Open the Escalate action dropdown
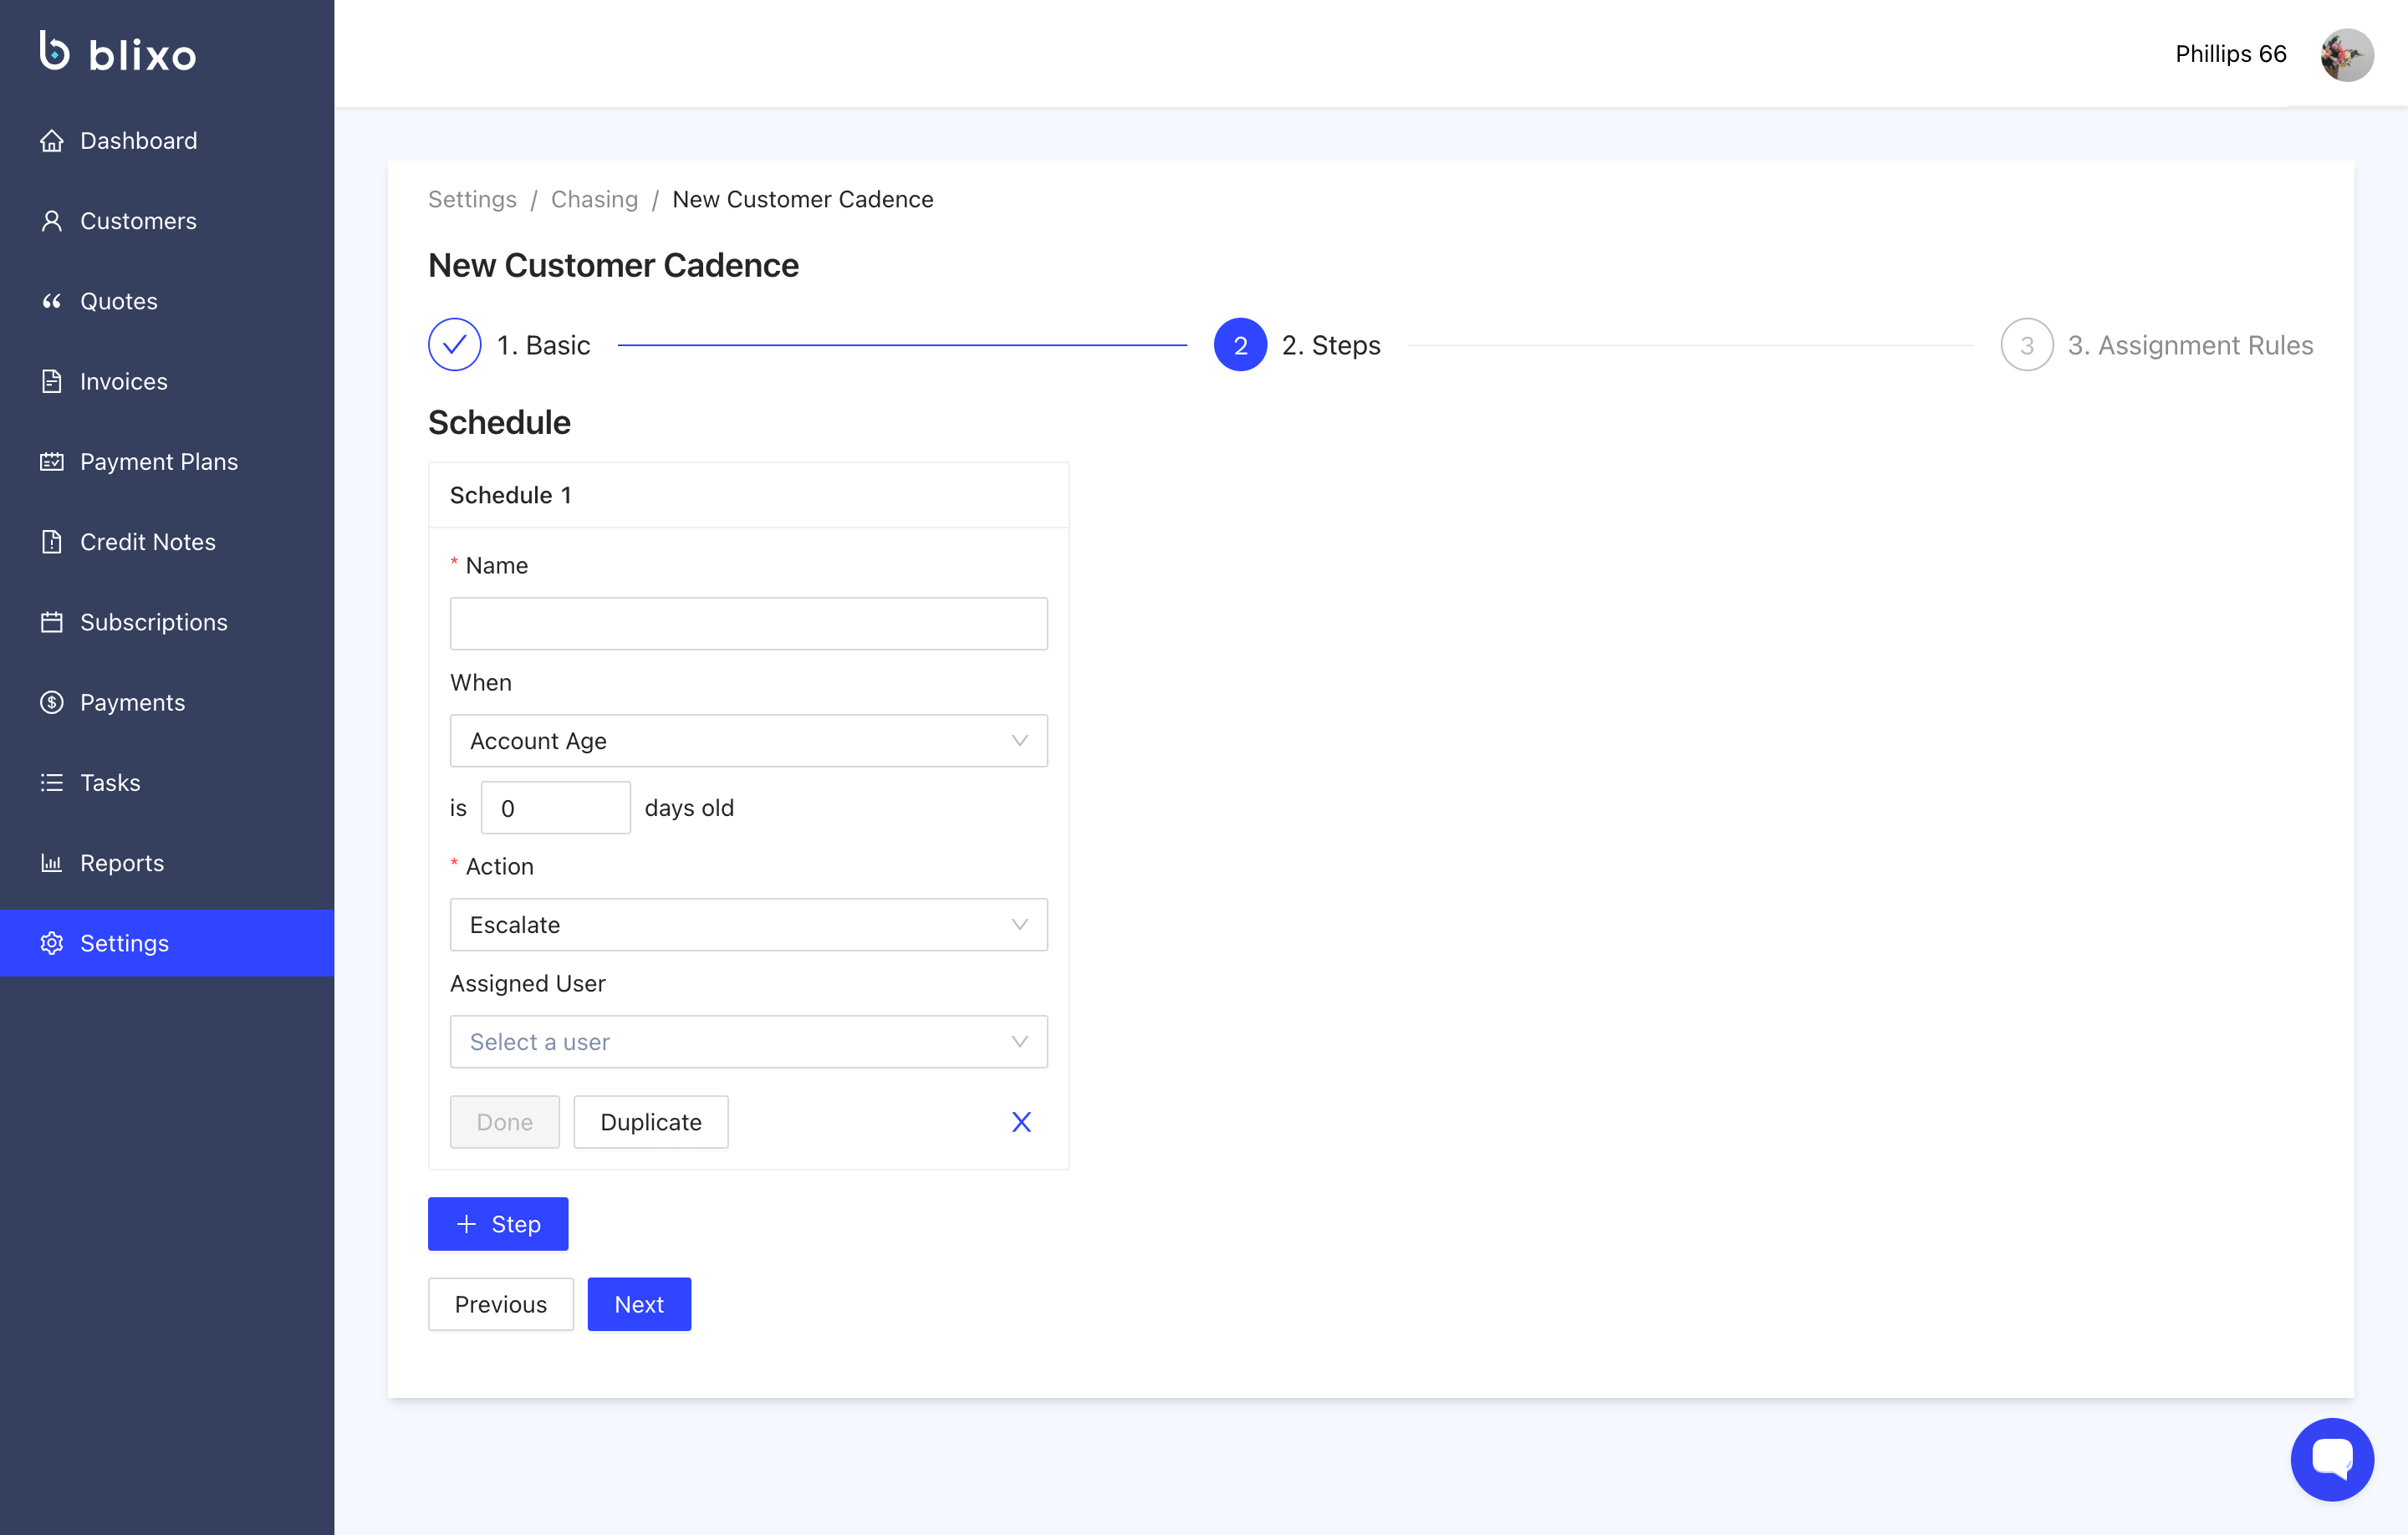Image resolution: width=2408 pixels, height=1535 pixels. pyautogui.click(x=748, y=925)
